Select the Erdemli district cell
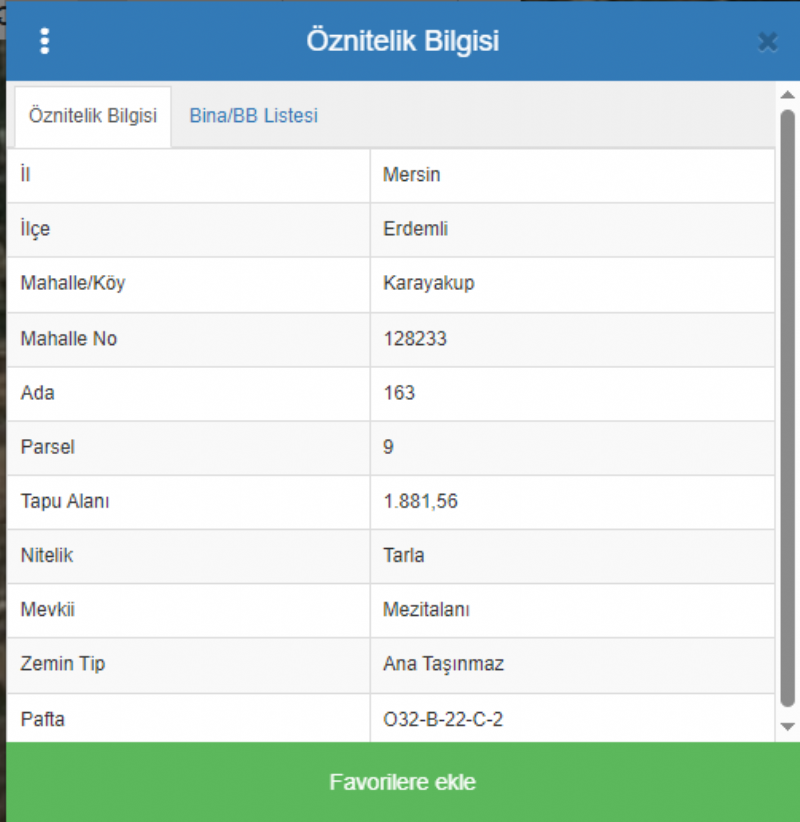800x822 pixels. tap(415, 229)
